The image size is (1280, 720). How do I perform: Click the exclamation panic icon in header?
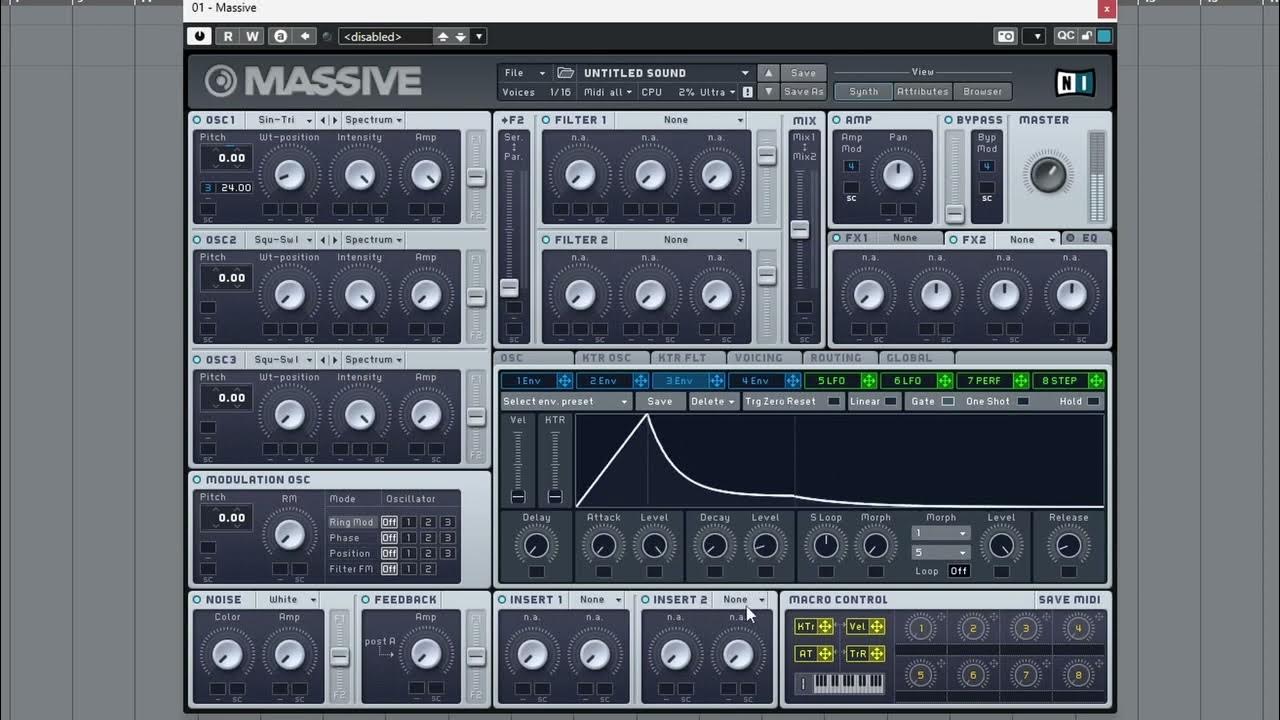coord(747,92)
